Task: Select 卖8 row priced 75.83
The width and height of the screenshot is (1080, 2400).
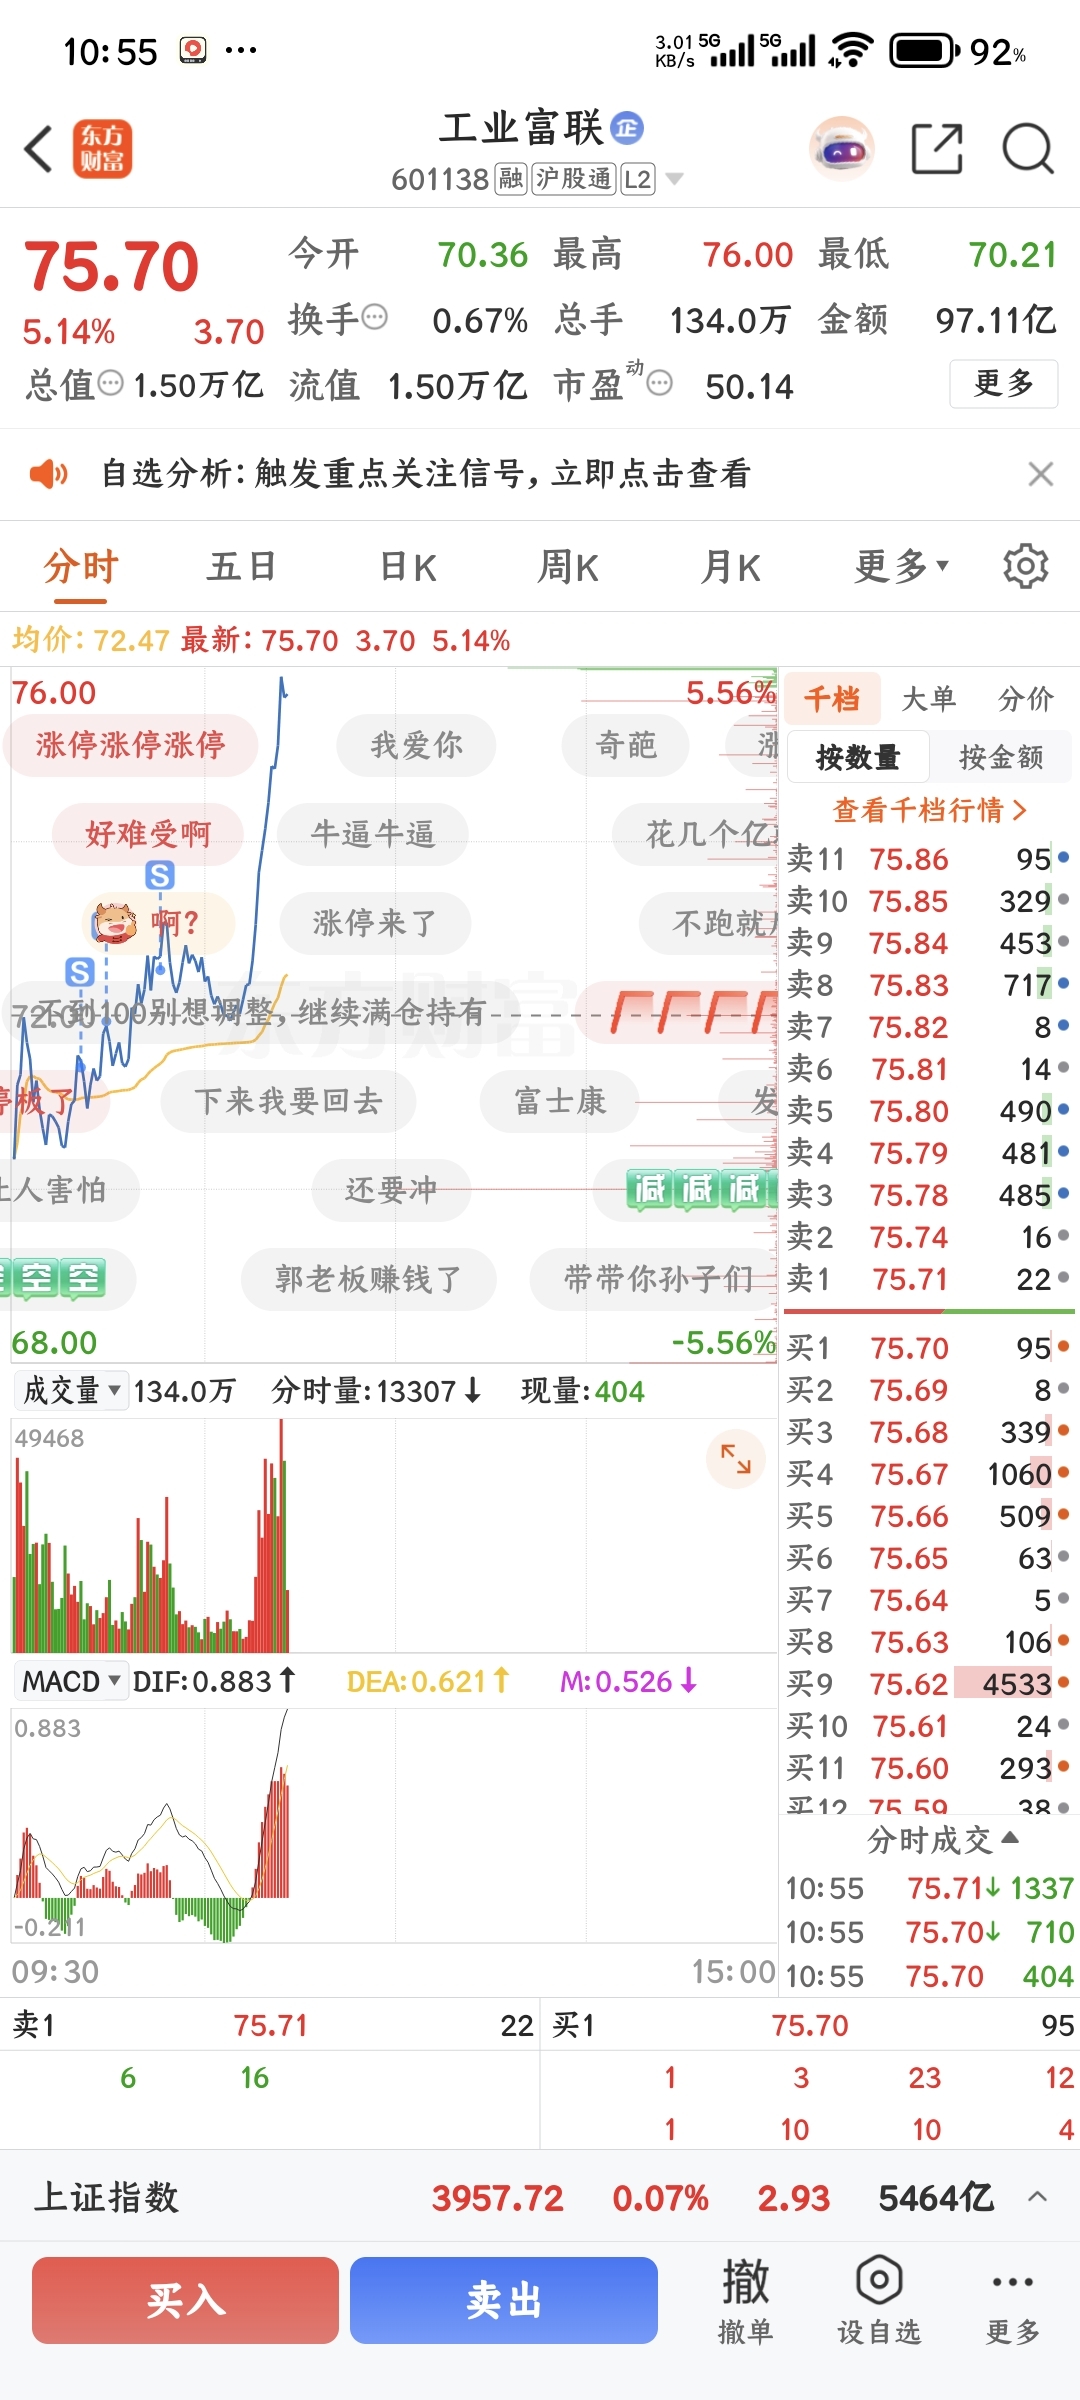Action: (x=928, y=985)
